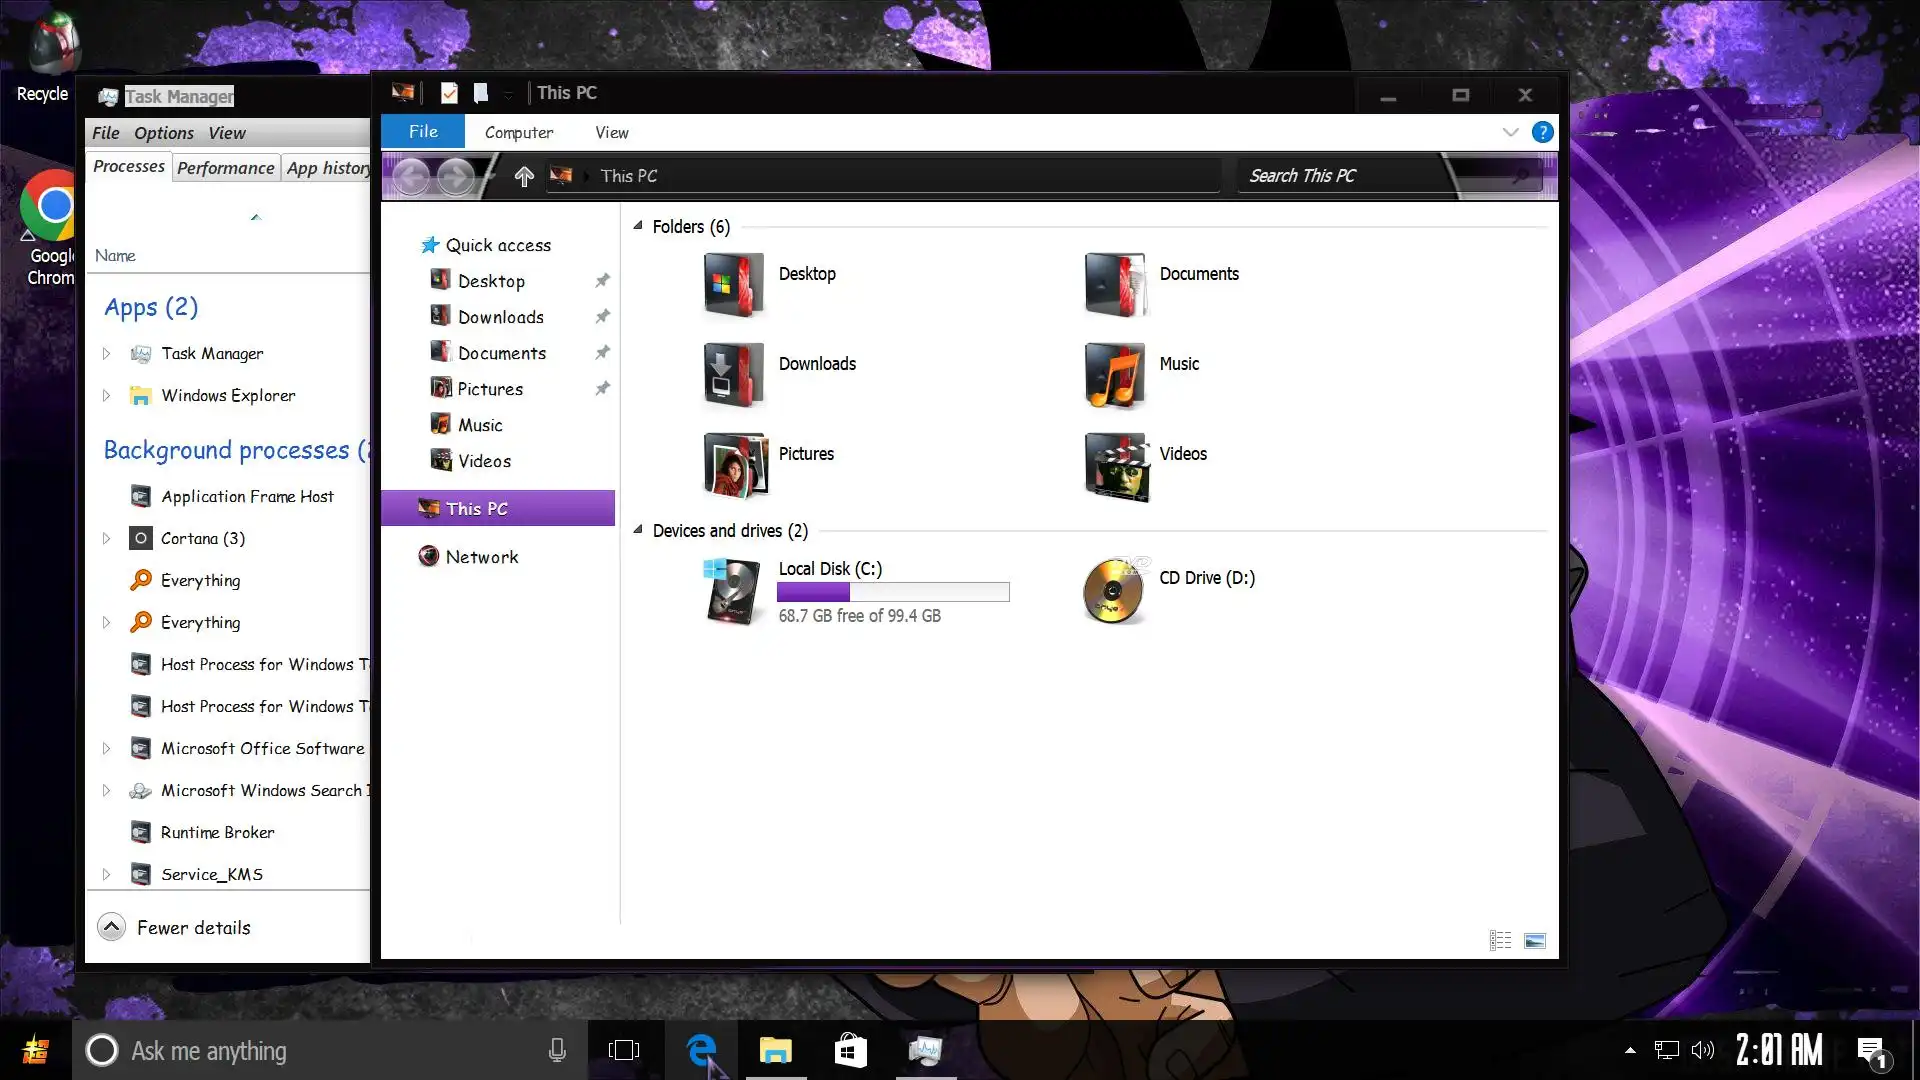This screenshot has width=1920, height=1080.
Task: Select Network in navigation pane
Action: 481,557
